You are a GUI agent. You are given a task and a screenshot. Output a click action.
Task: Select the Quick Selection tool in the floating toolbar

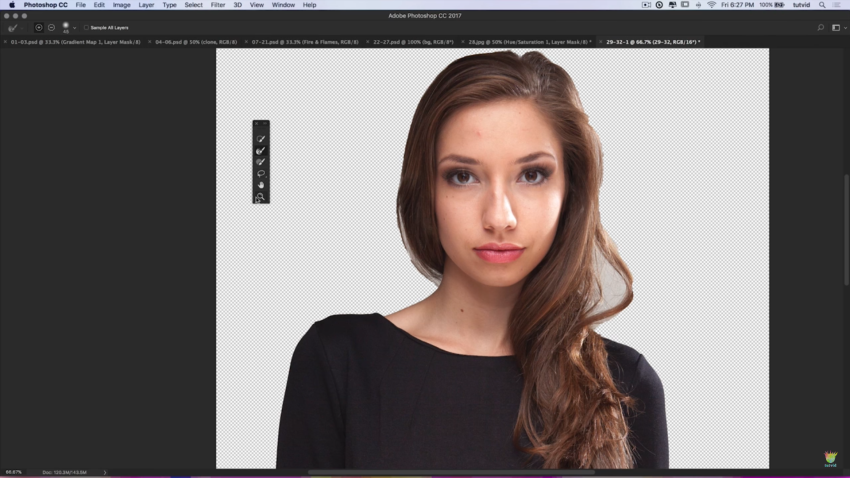click(x=261, y=139)
